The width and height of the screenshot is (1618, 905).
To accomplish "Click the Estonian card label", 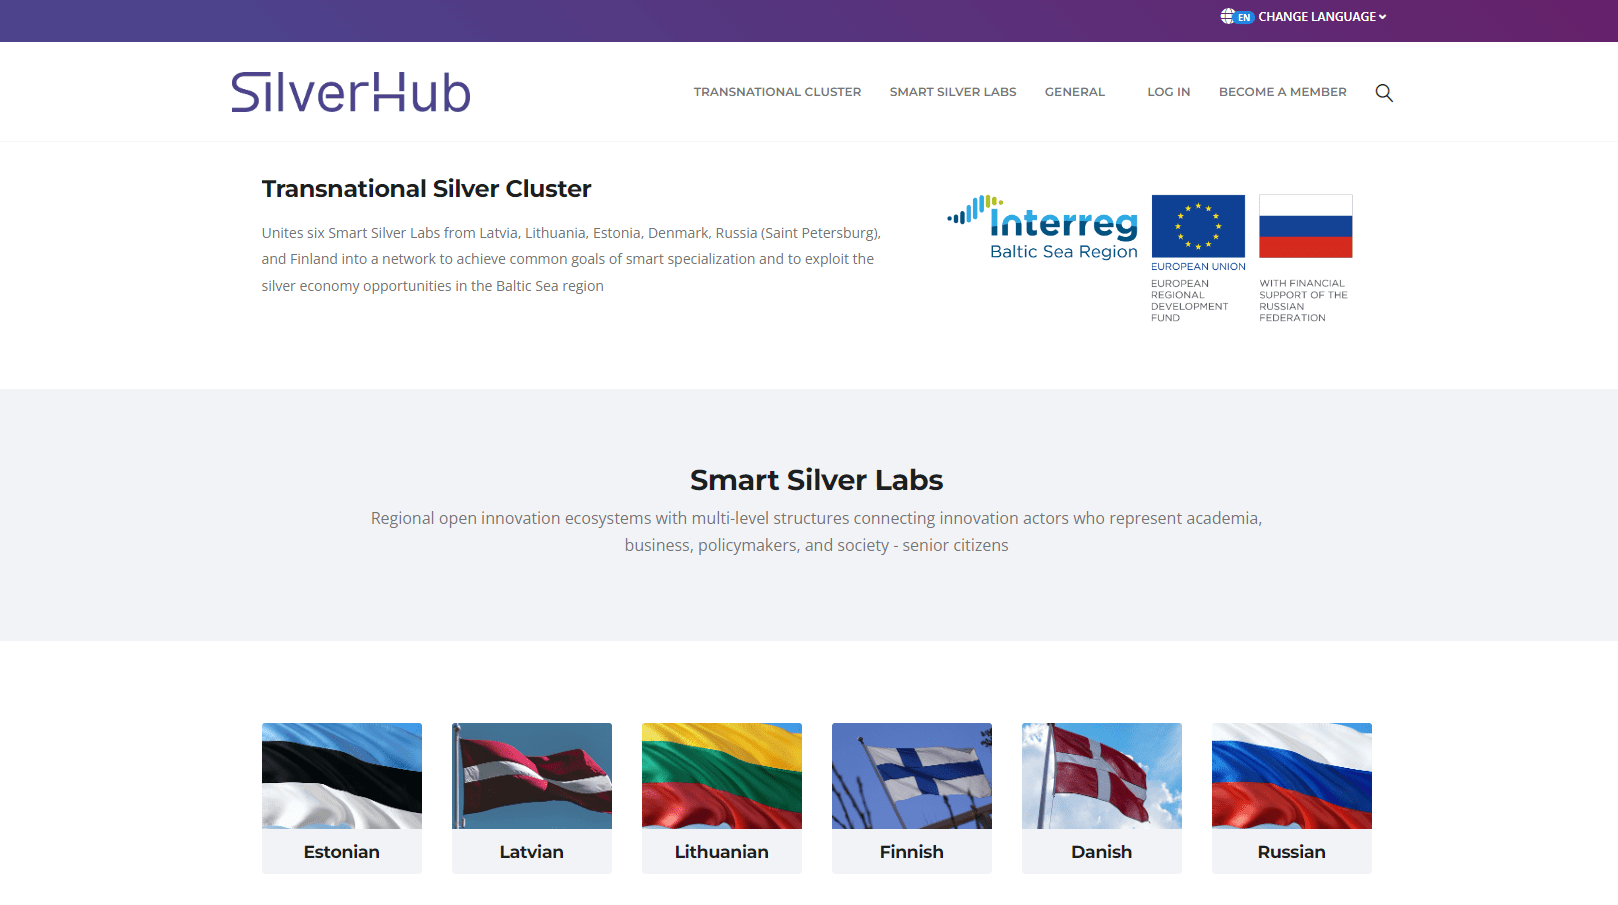I will click(x=342, y=852).
